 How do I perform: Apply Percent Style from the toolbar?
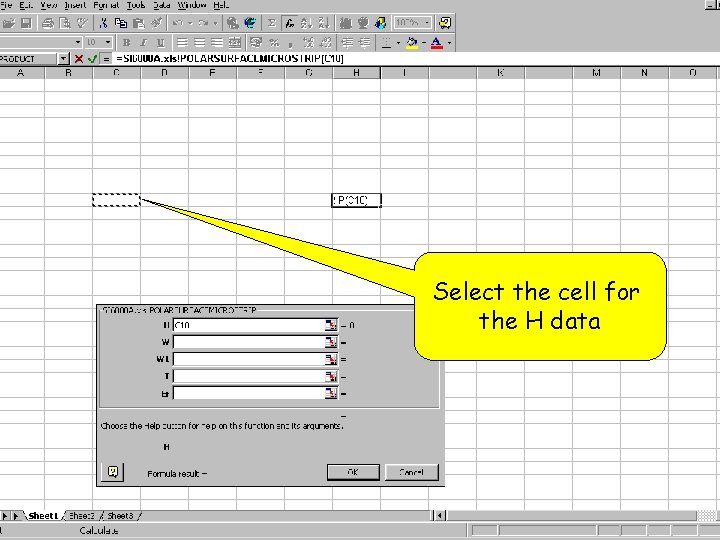[x=274, y=43]
